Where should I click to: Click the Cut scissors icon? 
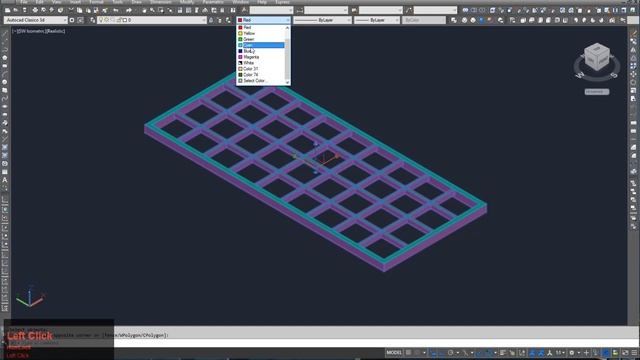click(71, 10)
